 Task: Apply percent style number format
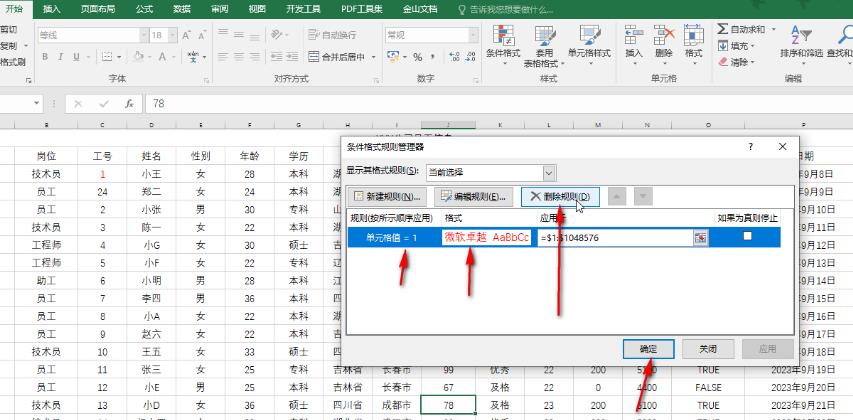click(417, 57)
